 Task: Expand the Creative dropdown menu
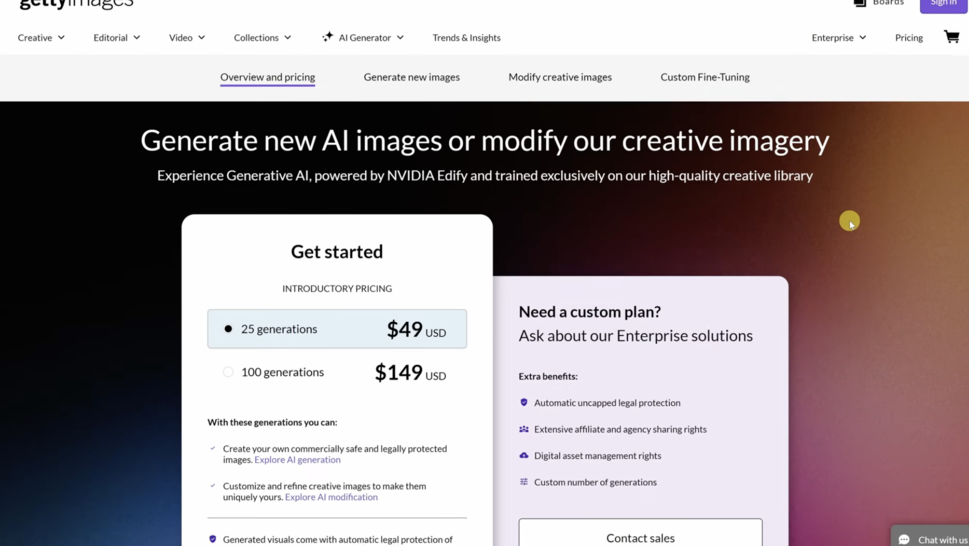(41, 38)
